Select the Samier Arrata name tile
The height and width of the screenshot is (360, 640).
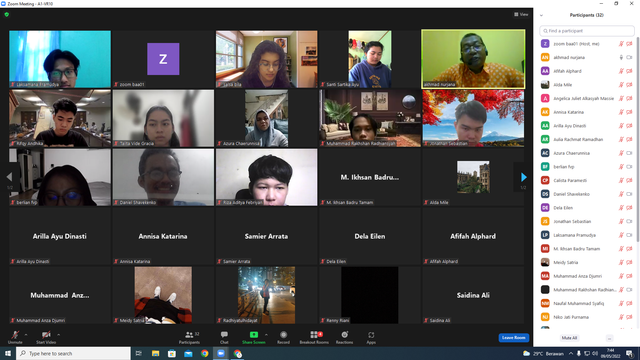267,236
